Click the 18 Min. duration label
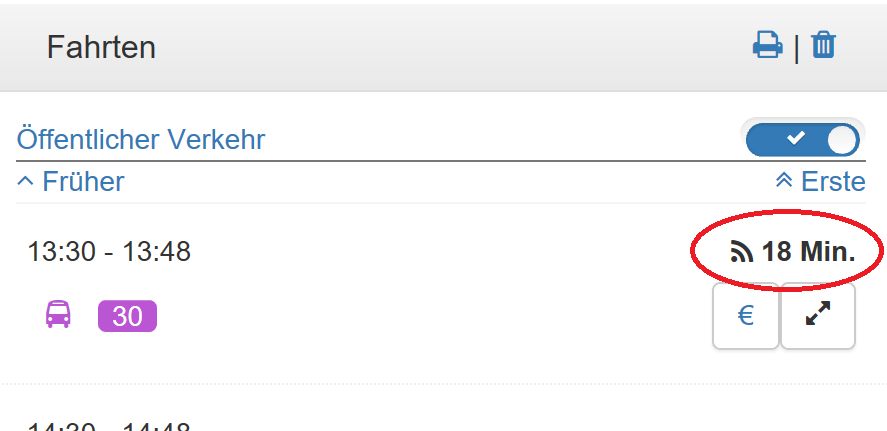887x431 pixels. pyautogui.click(x=808, y=252)
